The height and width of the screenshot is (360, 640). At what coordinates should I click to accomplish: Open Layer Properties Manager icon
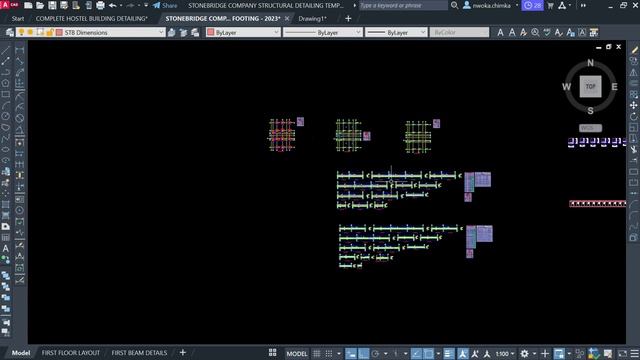point(10,32)
